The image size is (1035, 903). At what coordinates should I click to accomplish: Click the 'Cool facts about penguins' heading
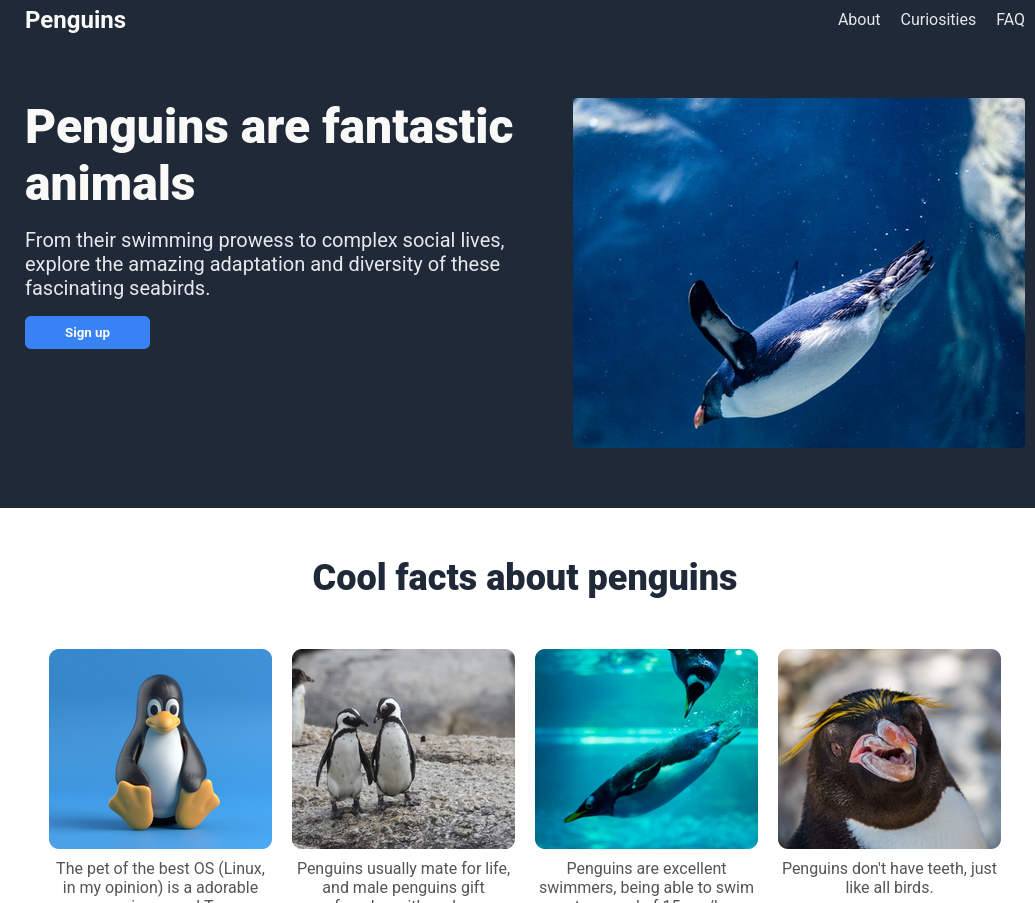pos(525,578)
